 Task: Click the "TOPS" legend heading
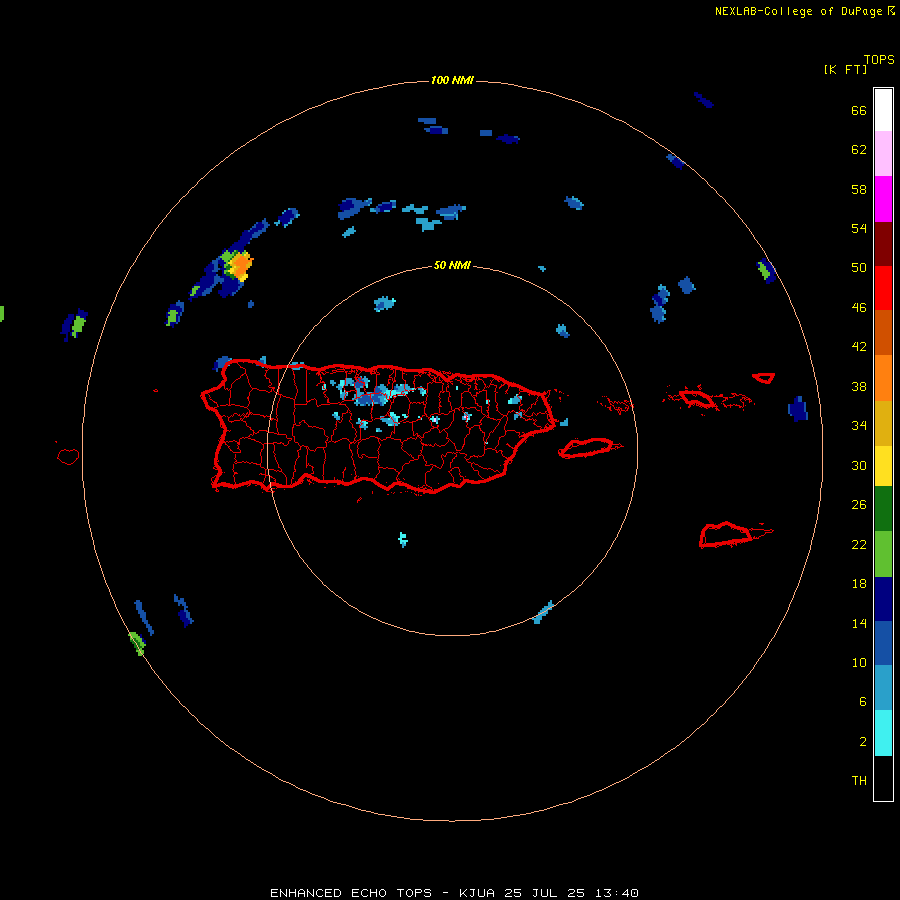point(879,59)
